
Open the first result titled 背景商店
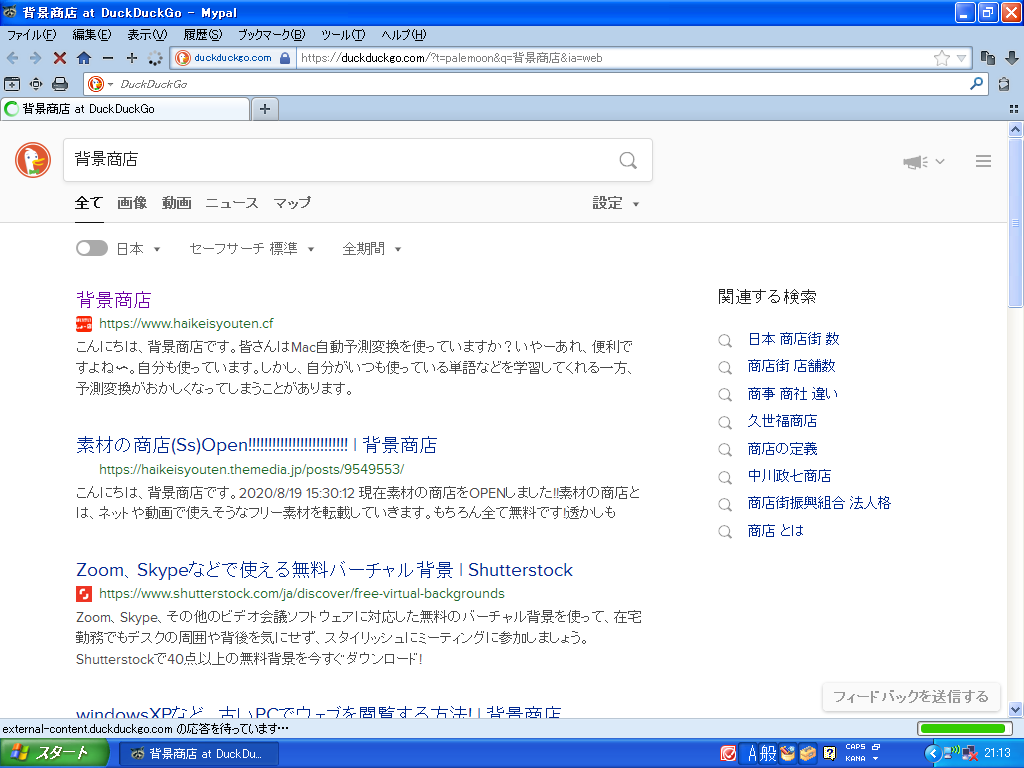click(114, 300)
